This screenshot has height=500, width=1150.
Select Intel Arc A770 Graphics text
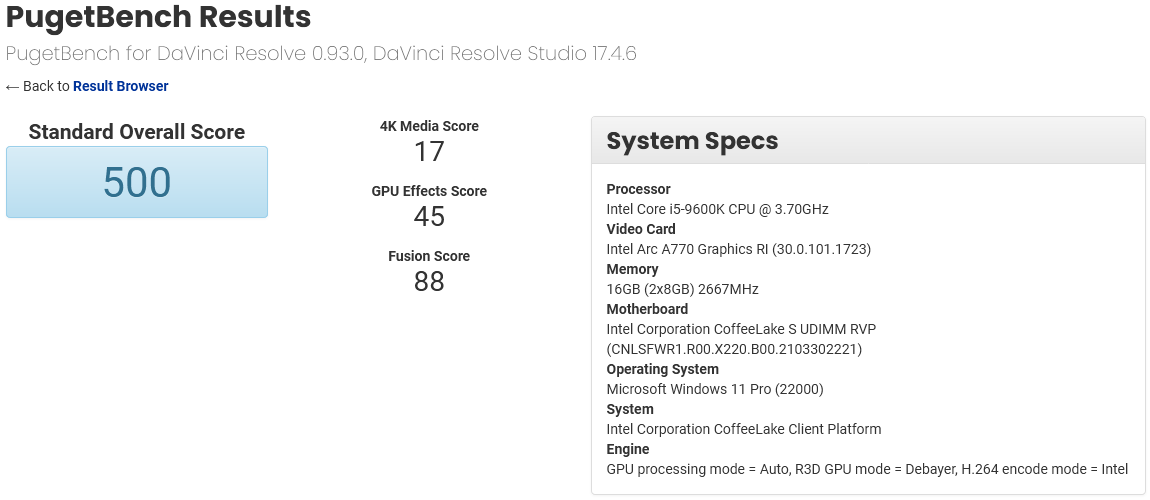739,249
